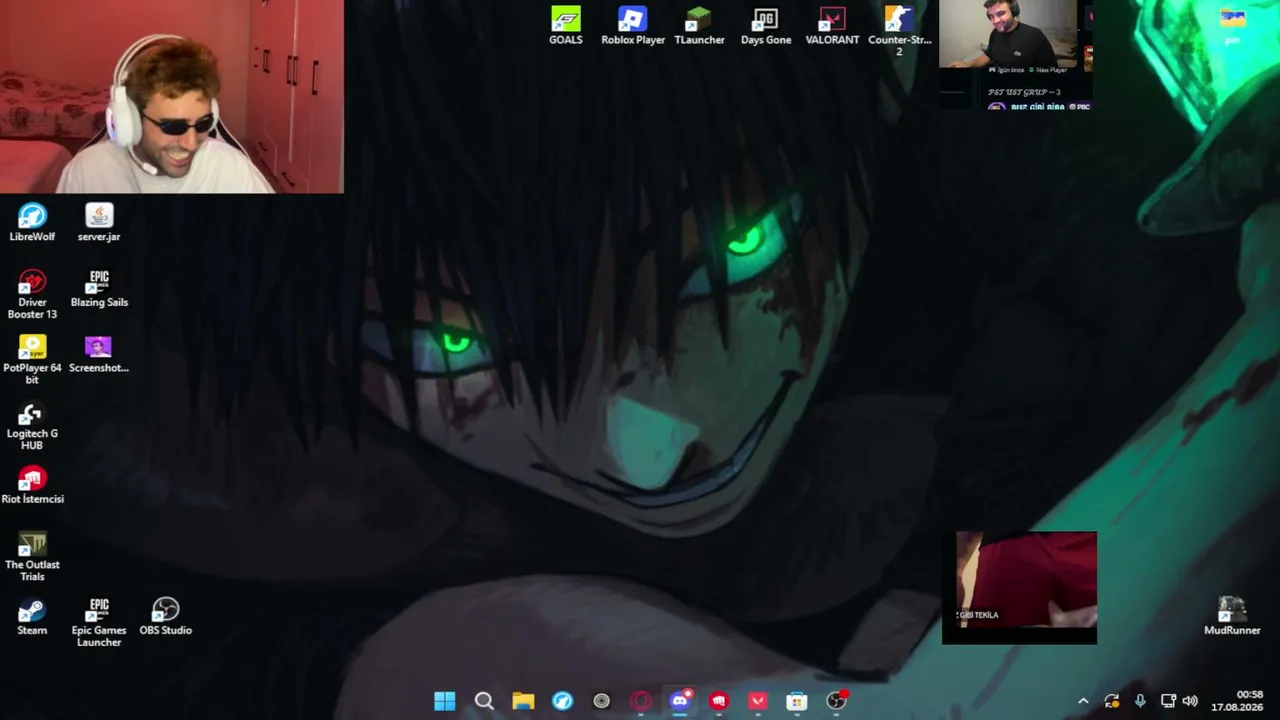
Task: Expand the hidden system tray icons
Action: pyautogui.click(x=1083, y=701)
